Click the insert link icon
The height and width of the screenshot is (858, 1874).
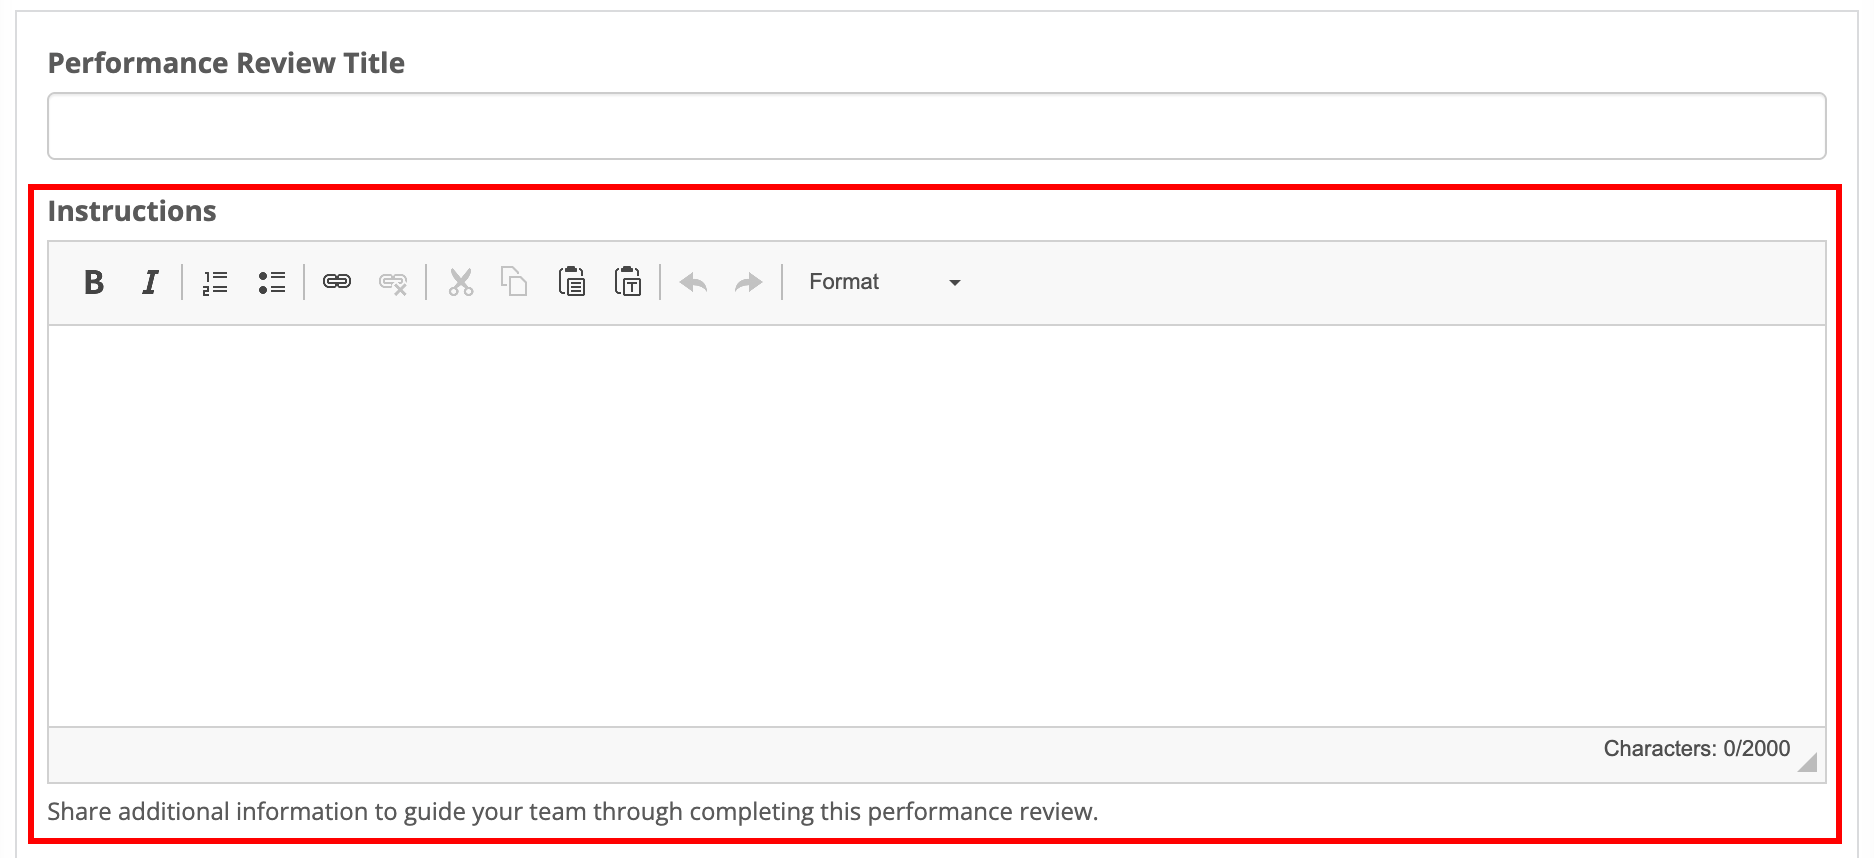(337, 283)
